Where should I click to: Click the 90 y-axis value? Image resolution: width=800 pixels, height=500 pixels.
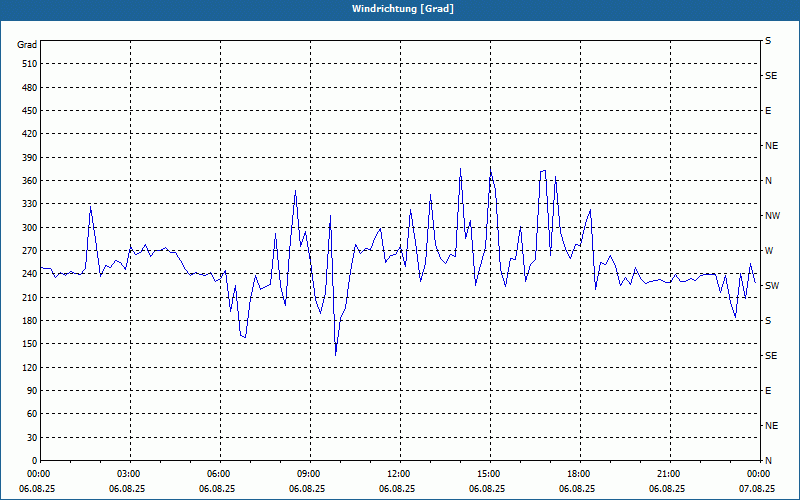(x=32, y=391)
